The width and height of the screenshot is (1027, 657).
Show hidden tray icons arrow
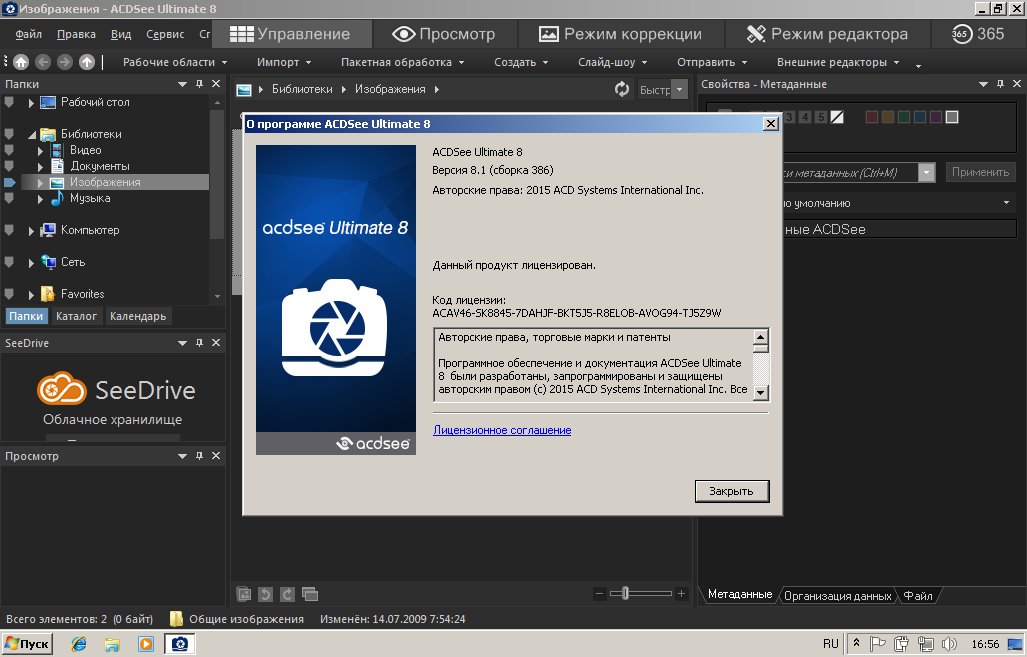[x=856, y=643]
